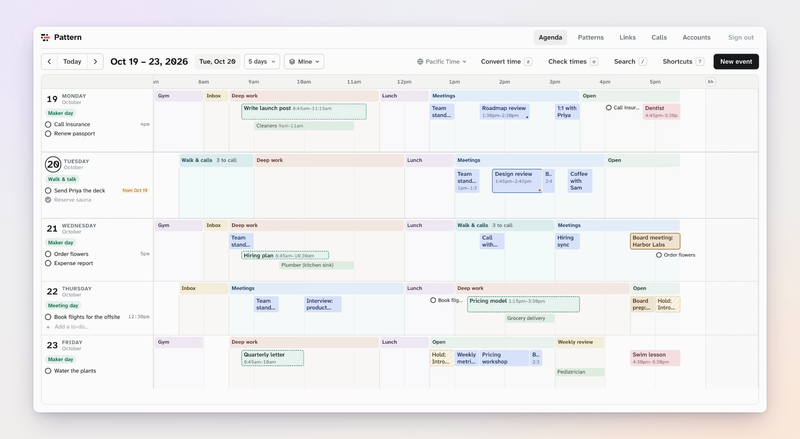800x439 pixels.
Task: Open the Design review event on Tuesday
Action: (x=516, y=181)
